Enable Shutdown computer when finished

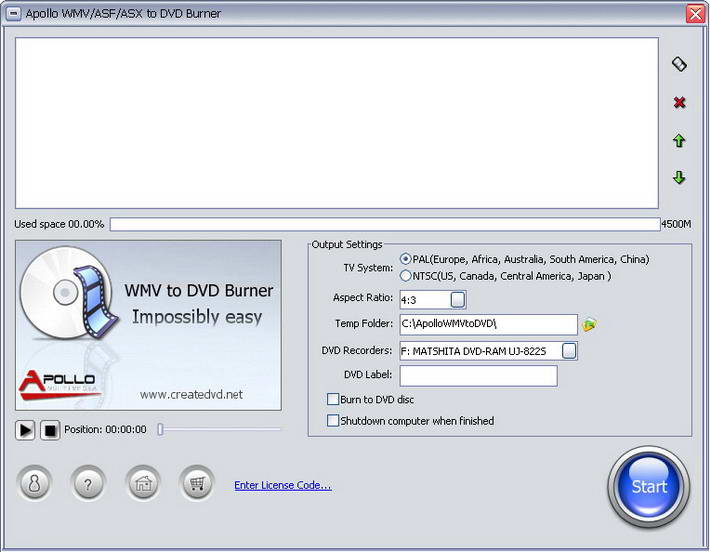click(333, 421)
